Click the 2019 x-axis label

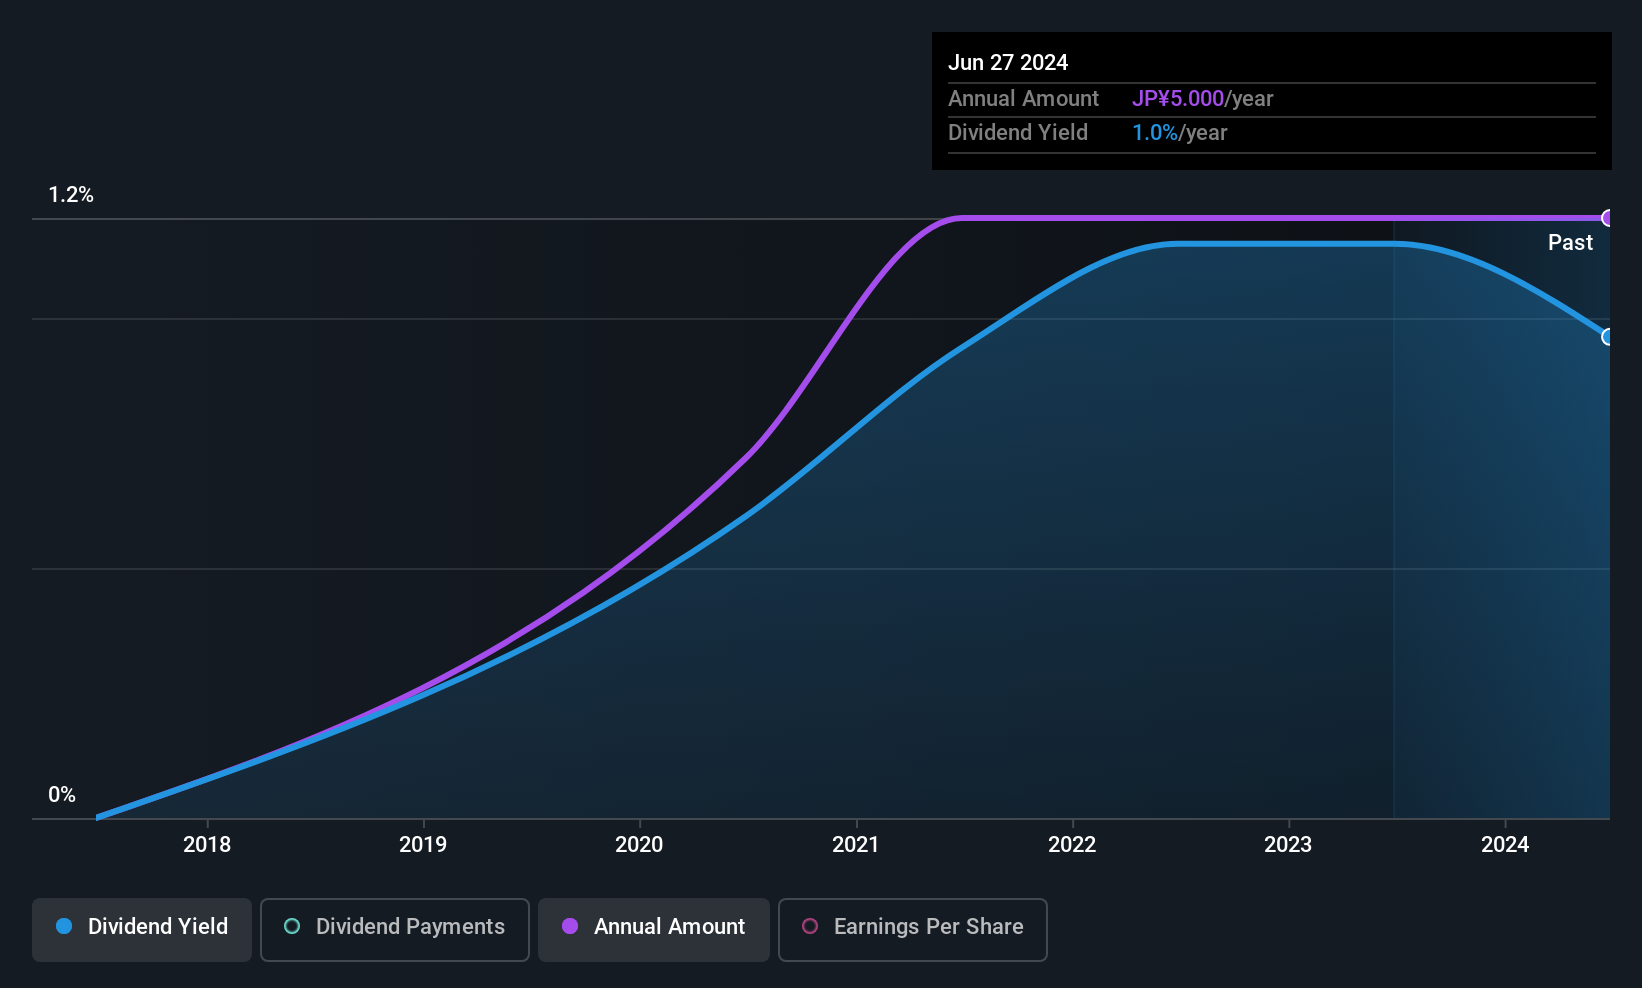423,844
